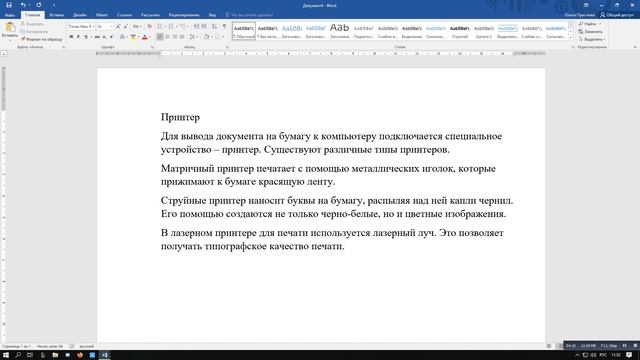The height and width of the screenshot is (360, 640).
Task: Switch to the View (Вид) tab
Action: [212, 15]
